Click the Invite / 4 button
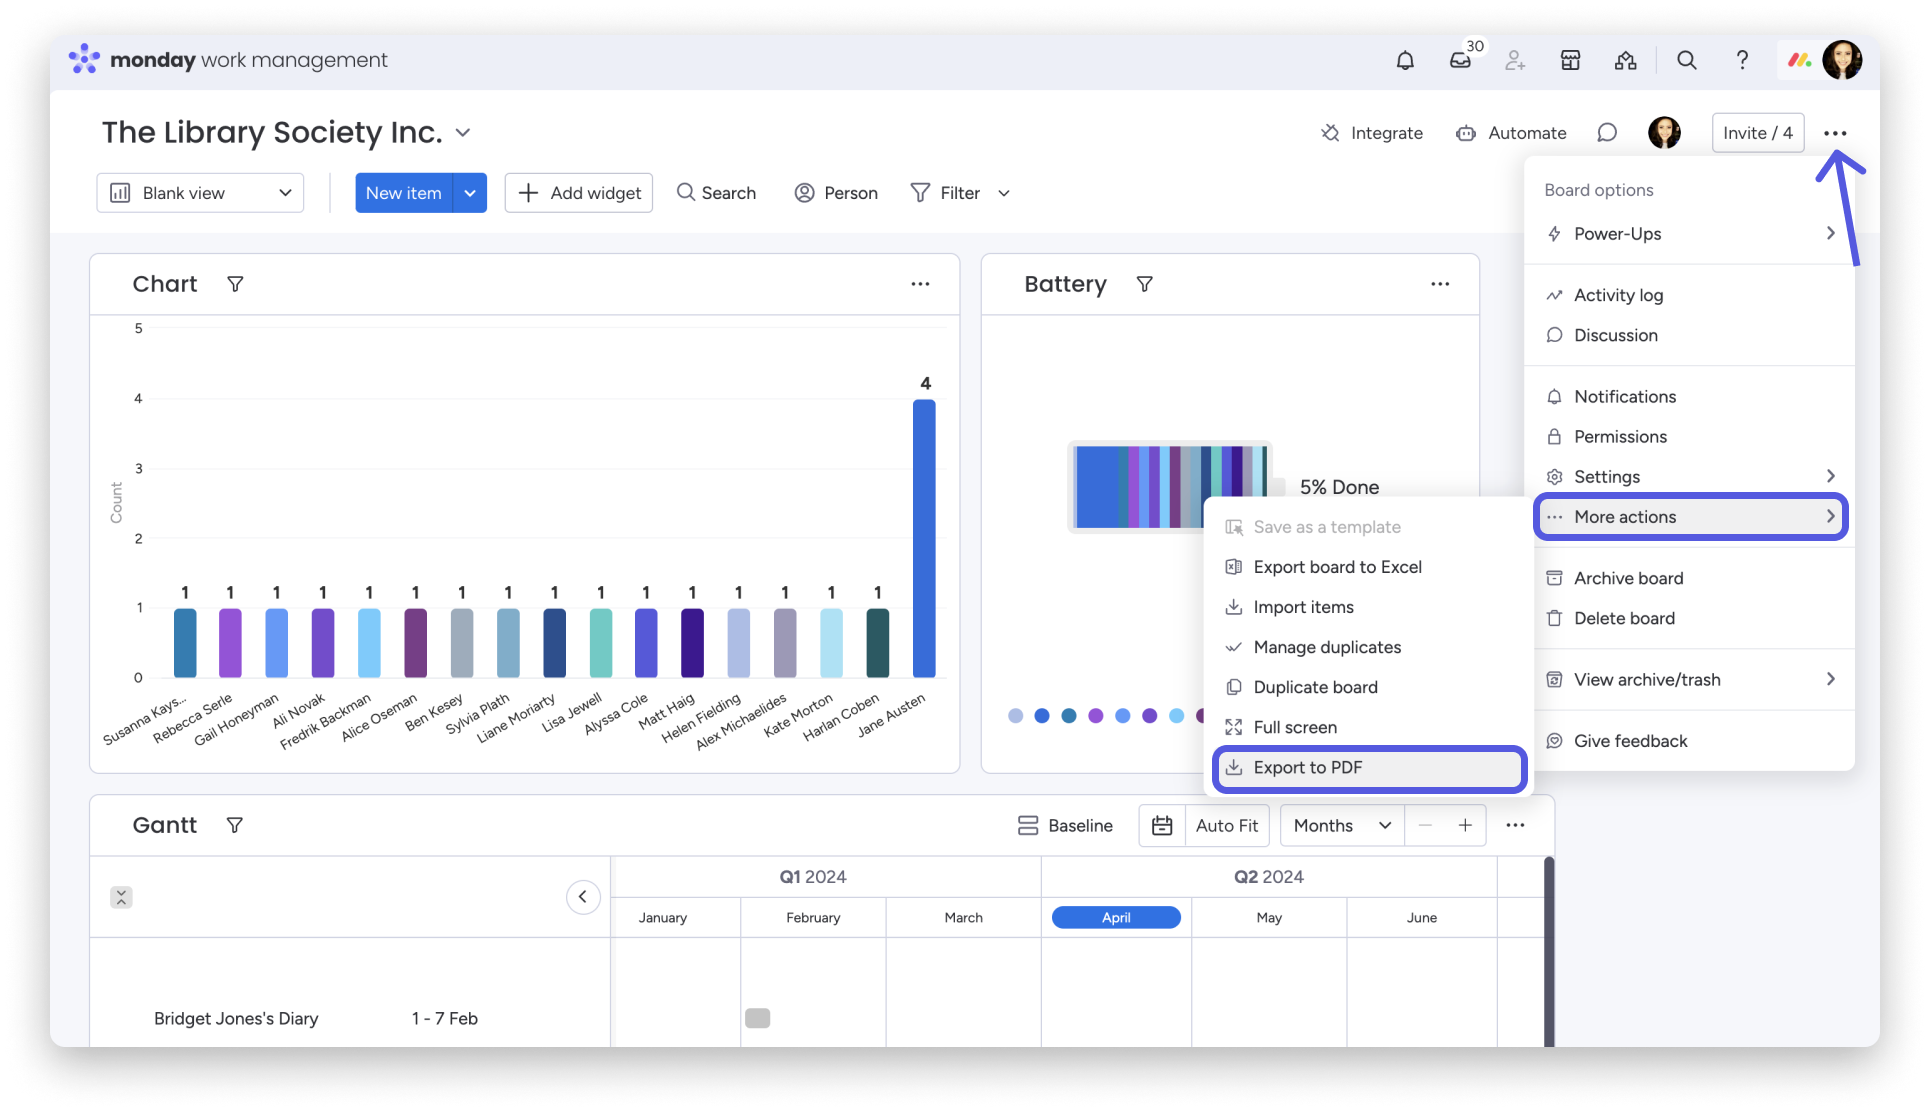 1757,133
